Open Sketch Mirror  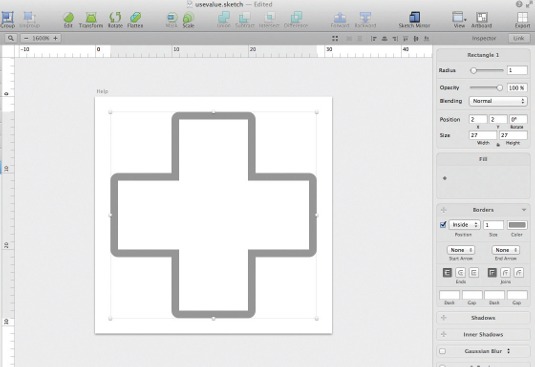[x=414, y=18]
